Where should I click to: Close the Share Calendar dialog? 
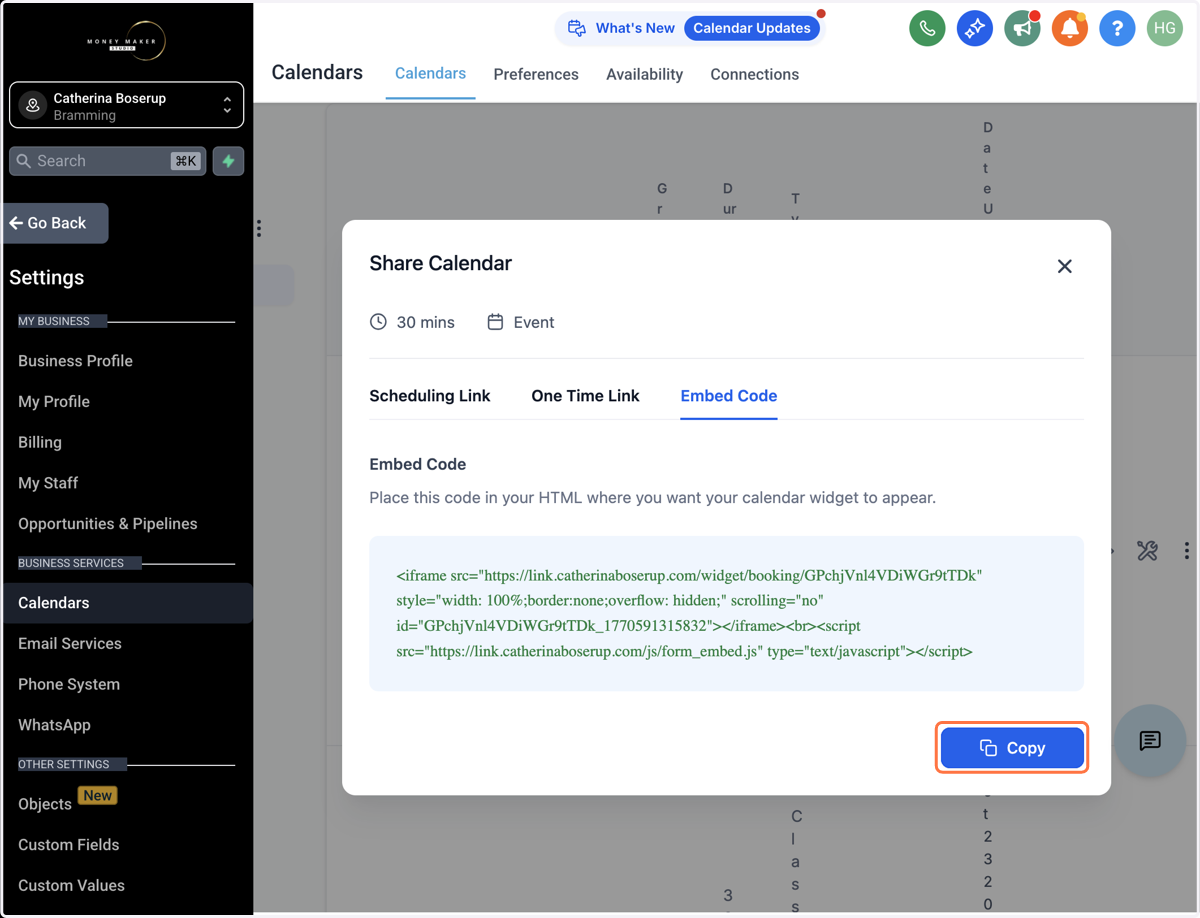[1064, 266]
